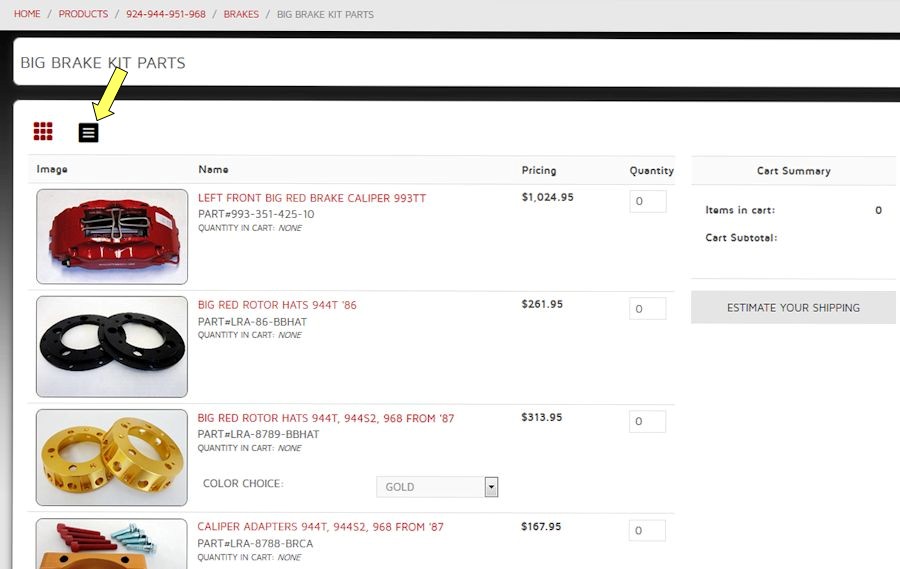
Task: Click Estimate Your Shipping button
Action: (x=793, y=308)
